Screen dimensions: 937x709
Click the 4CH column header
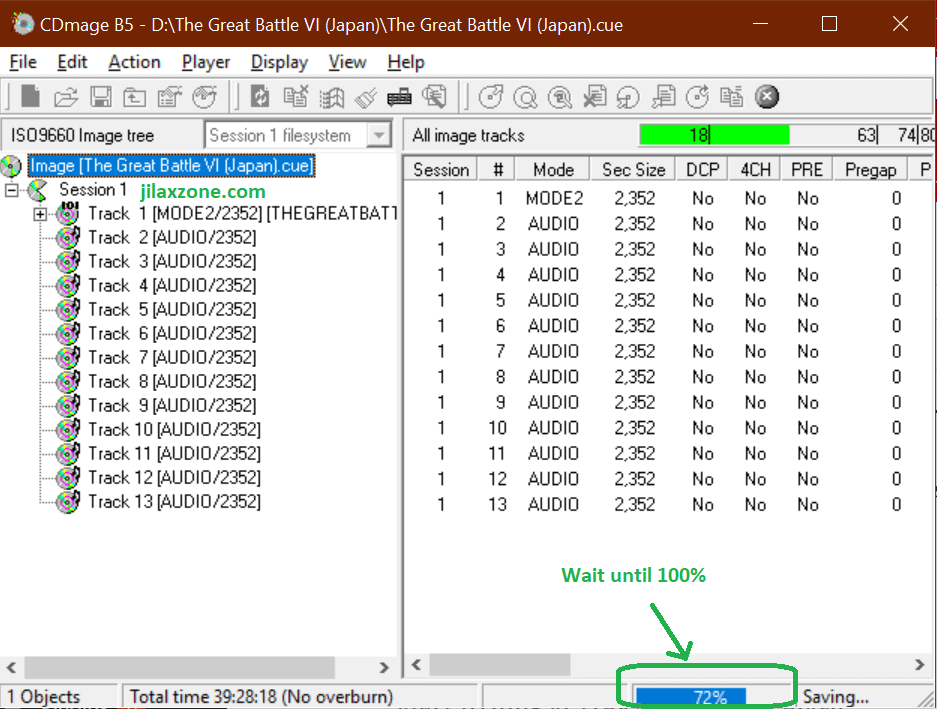755,170
